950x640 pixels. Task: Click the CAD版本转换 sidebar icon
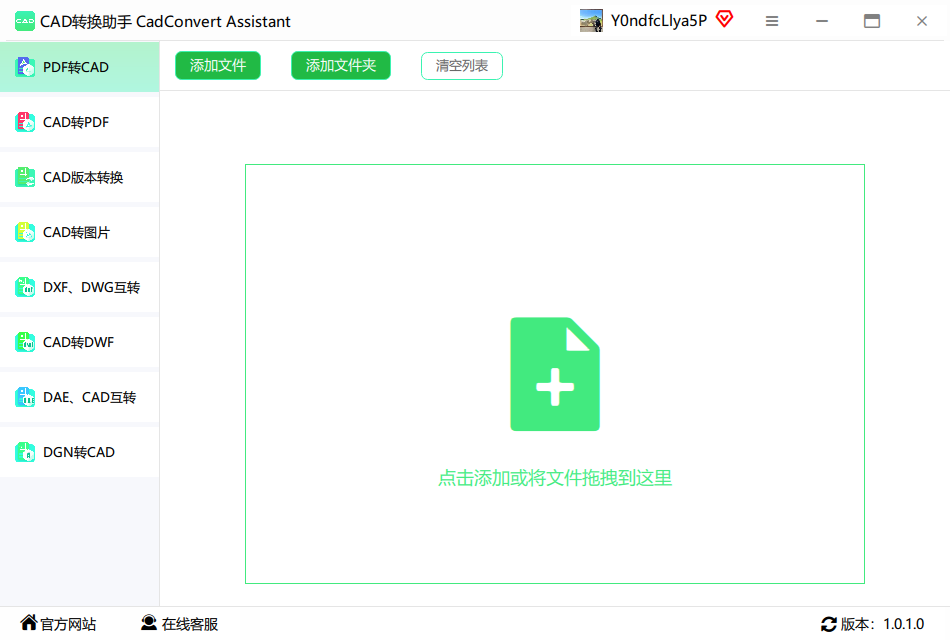[25, 177]
